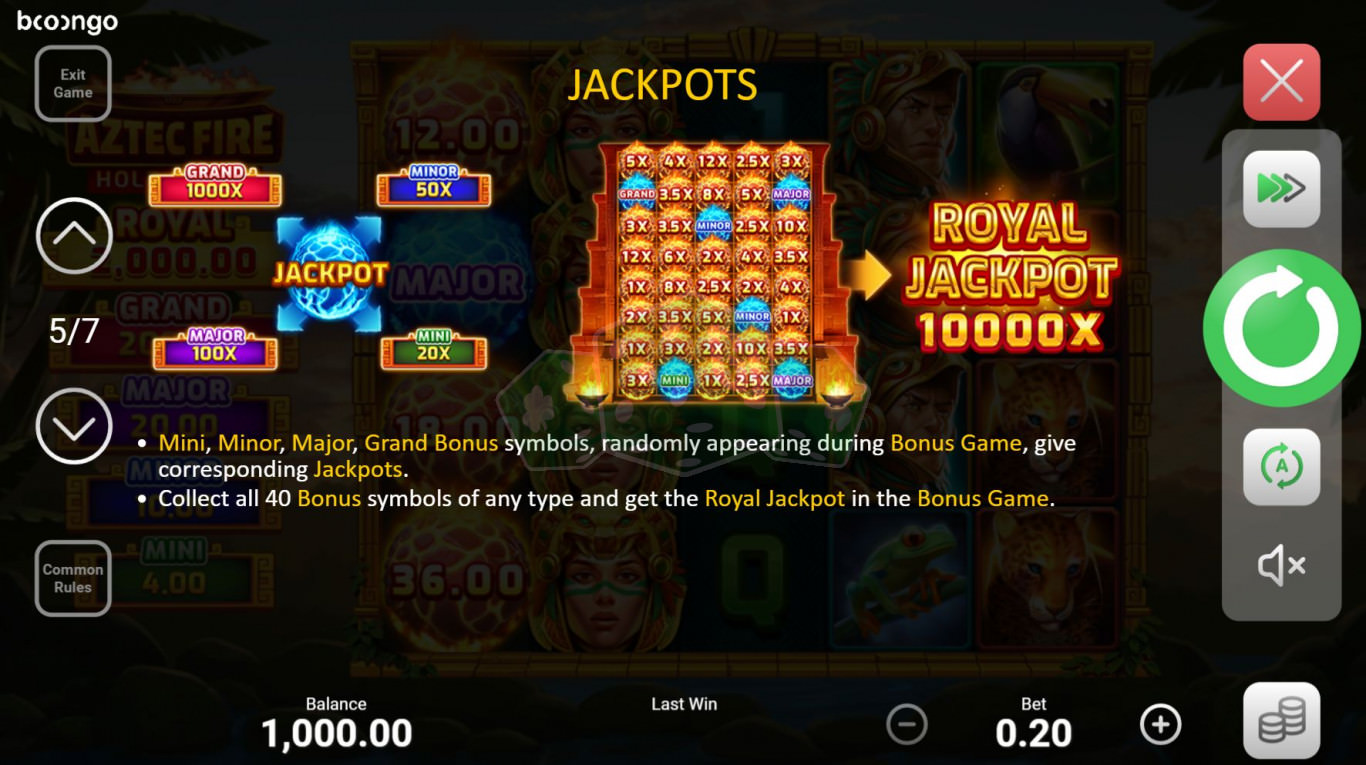Click the Exit Game button
Screen dimensions: 1366x765
click(x=73, y=83)
